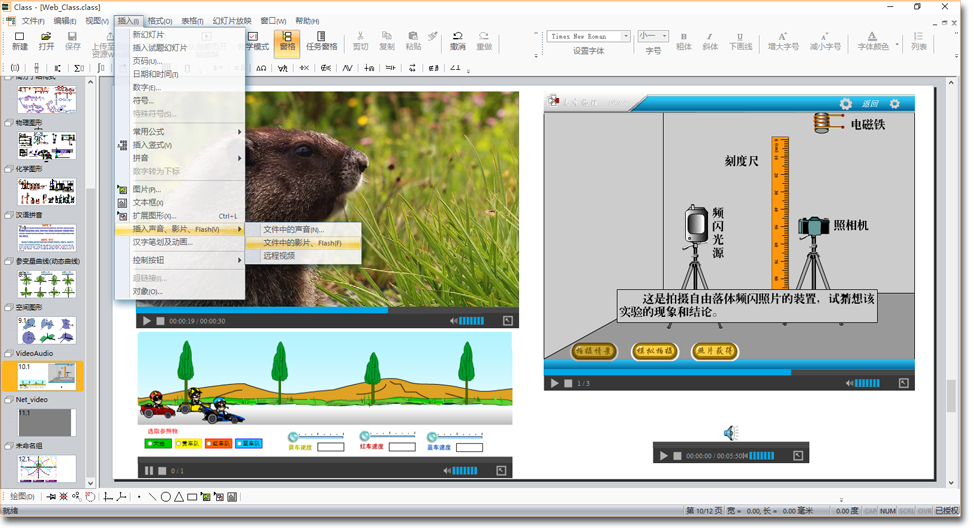
Task: Open the Times New Roman font dropdown
Action: point(626,37)
